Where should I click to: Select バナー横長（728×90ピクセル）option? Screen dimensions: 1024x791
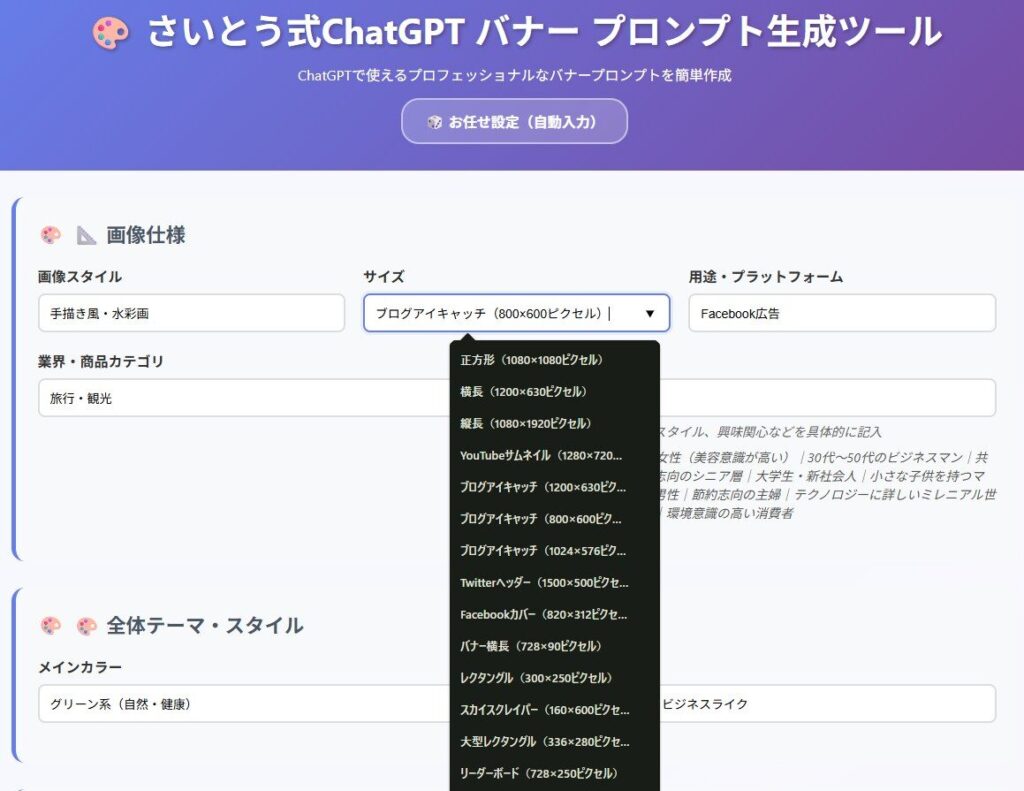pyautogui.click(x=554, y=646)
